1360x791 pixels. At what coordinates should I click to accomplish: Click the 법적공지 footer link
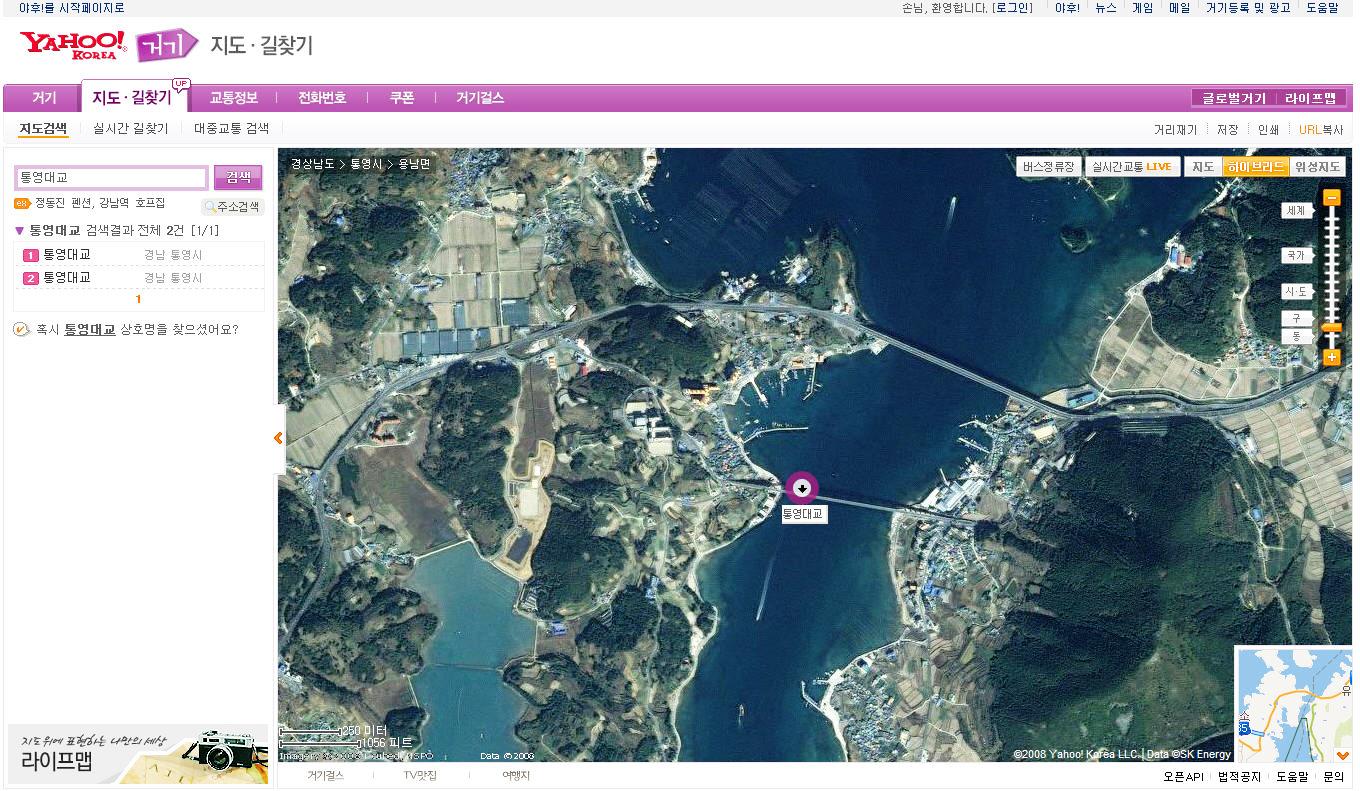1239,777
